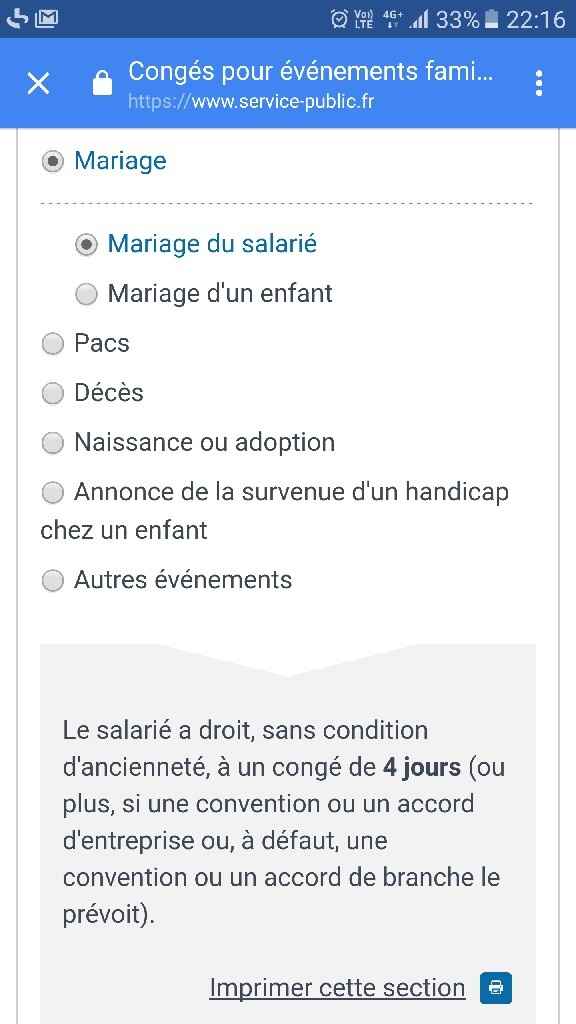This screenshot has width=576, height=1024.
Task: Select the Décès option
Action: click(52, 393)
